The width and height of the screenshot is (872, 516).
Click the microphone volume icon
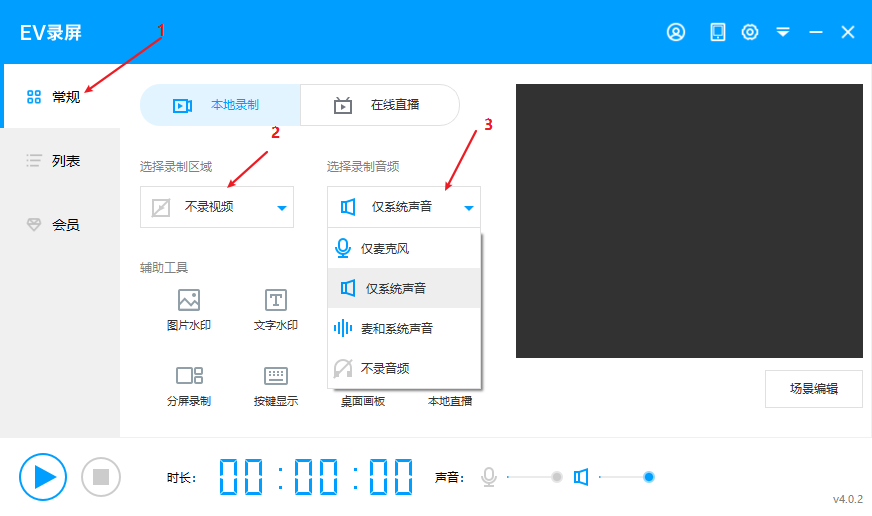click(x=489, y=477)
